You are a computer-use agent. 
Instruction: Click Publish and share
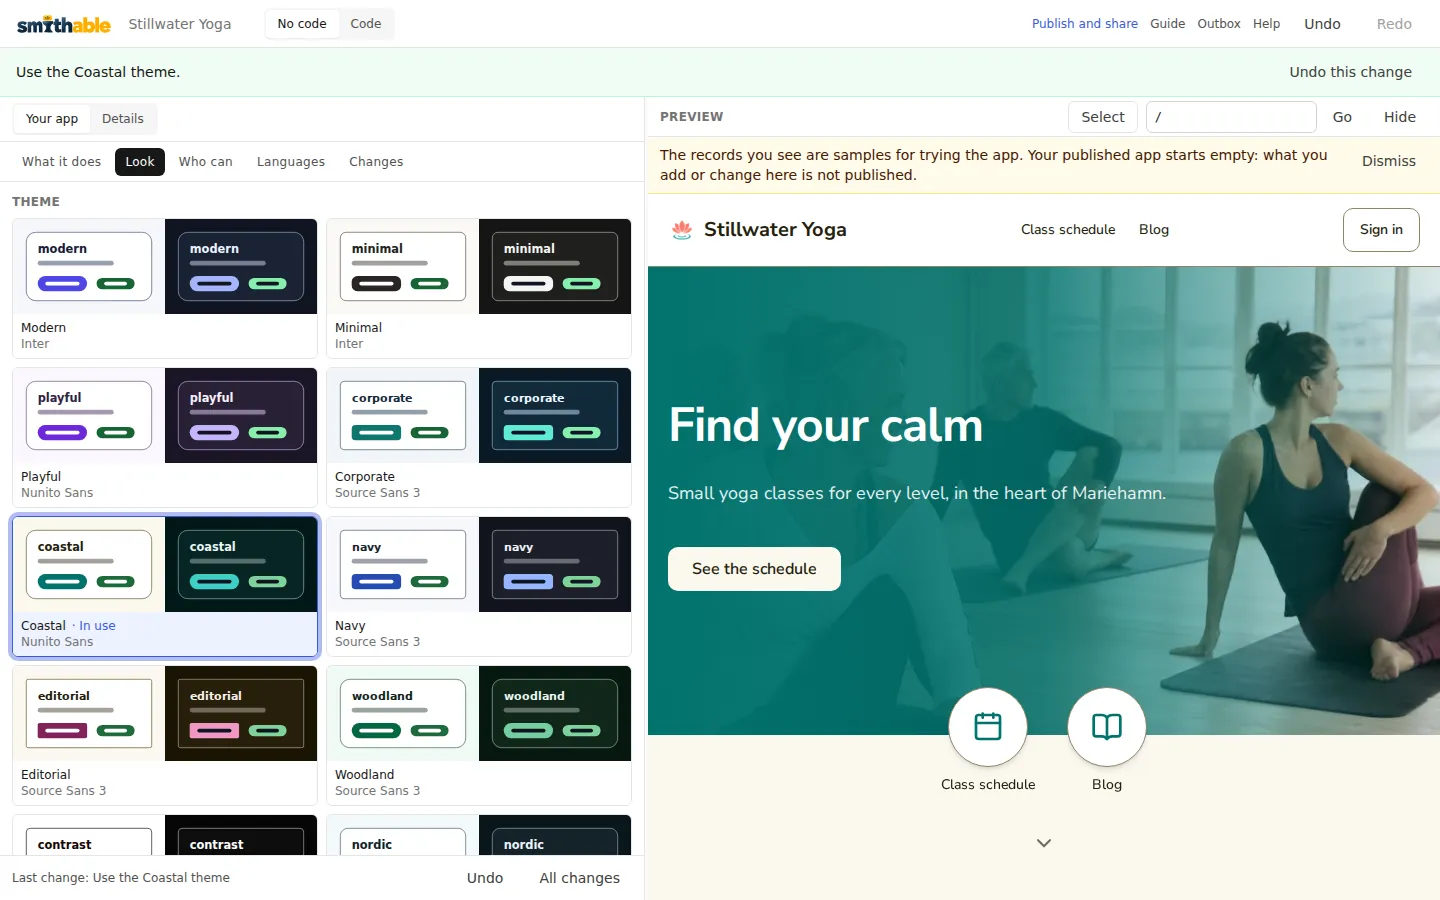click(1085, 24)
